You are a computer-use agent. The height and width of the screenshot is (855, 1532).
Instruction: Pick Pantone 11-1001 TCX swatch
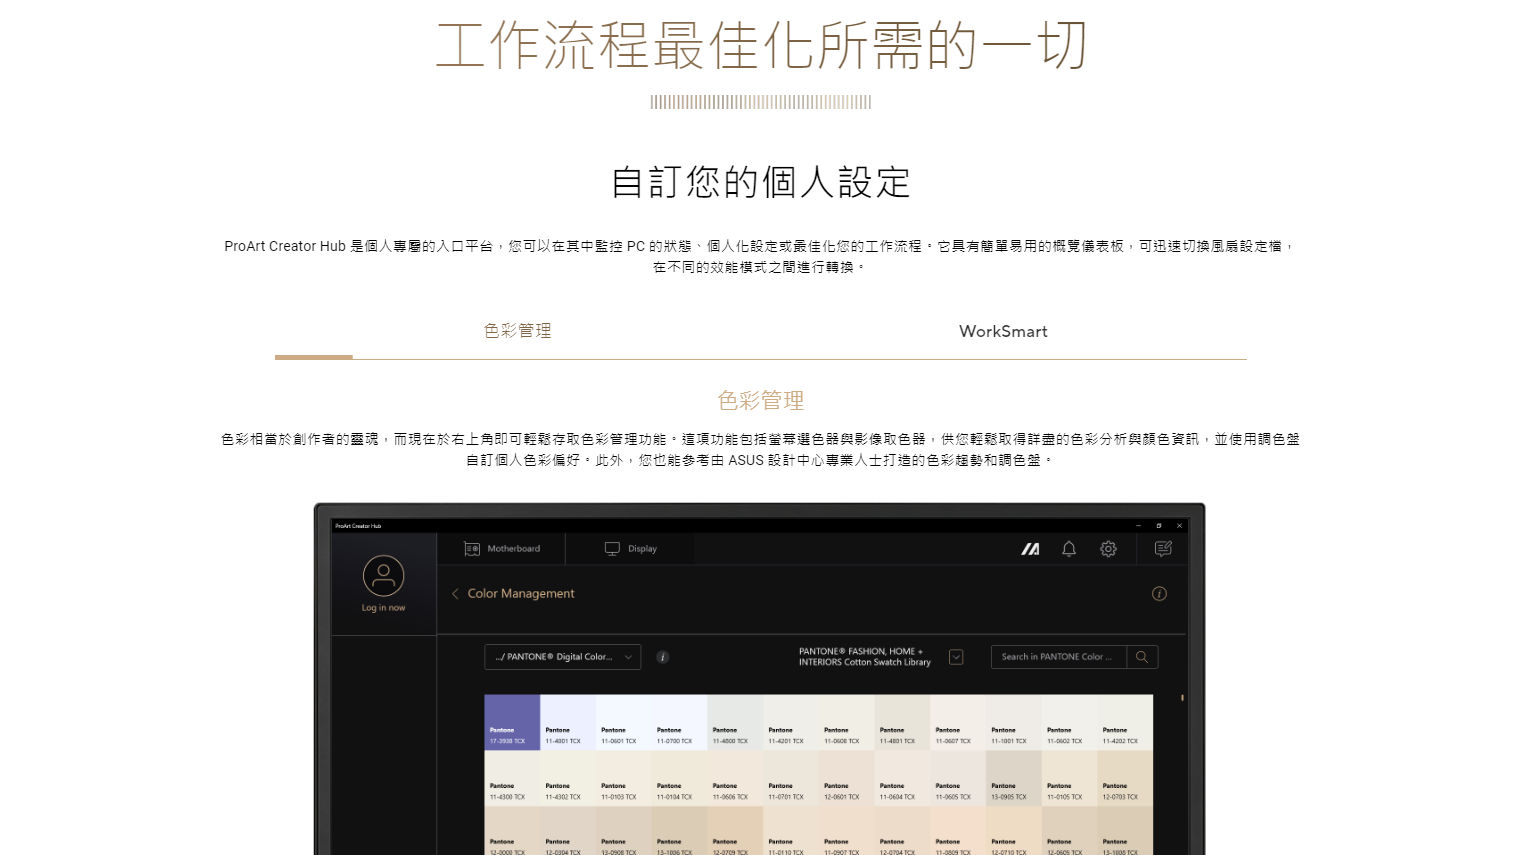1014,723
